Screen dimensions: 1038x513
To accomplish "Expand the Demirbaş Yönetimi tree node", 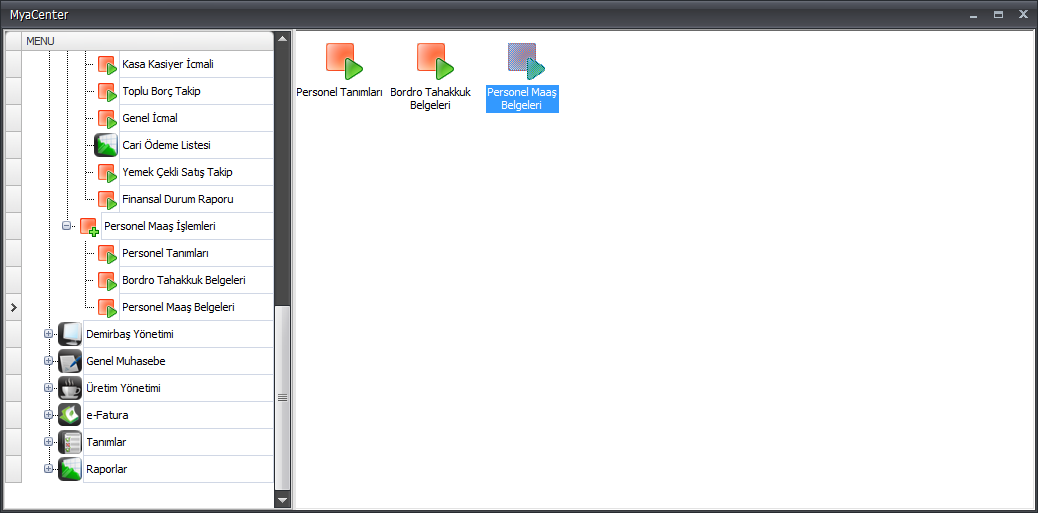I will pos(48,334).
